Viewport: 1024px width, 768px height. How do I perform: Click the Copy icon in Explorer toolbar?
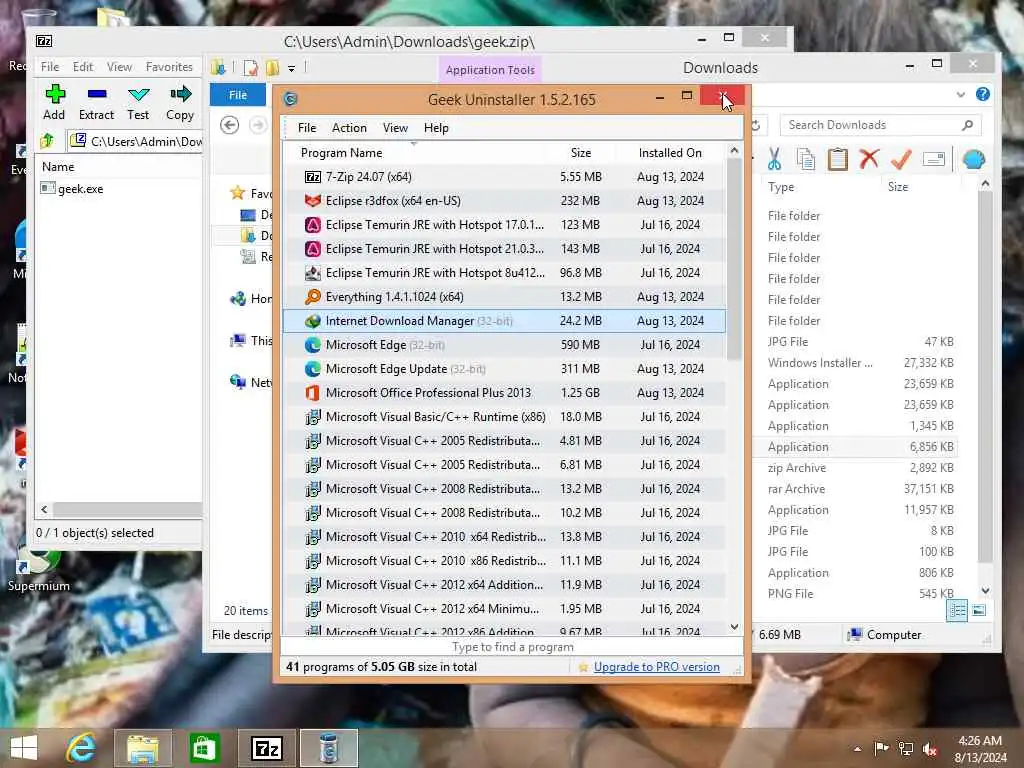[806, 159]
